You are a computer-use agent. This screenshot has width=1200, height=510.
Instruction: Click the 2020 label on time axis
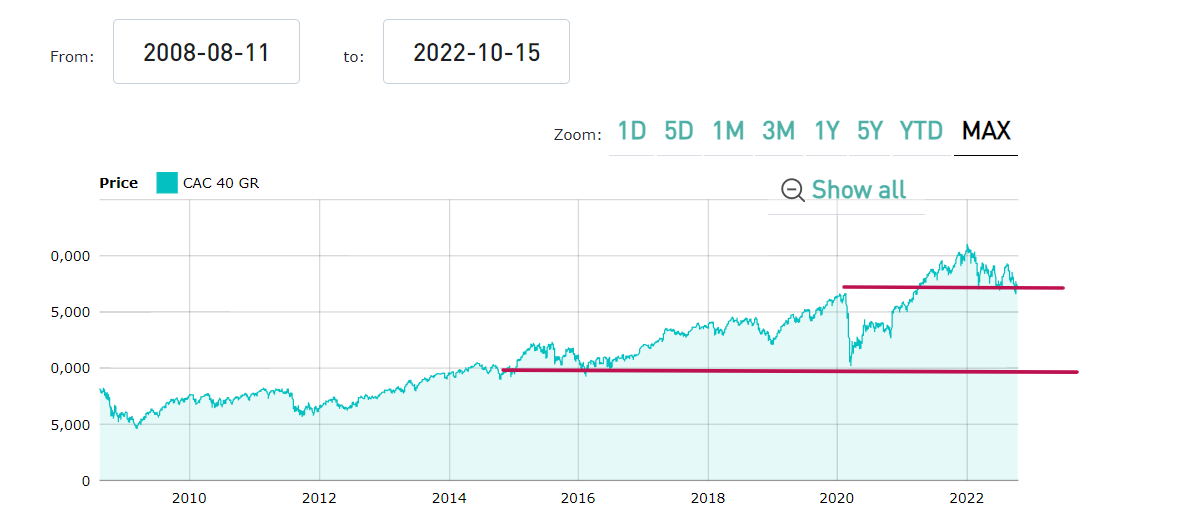point(837,497)
